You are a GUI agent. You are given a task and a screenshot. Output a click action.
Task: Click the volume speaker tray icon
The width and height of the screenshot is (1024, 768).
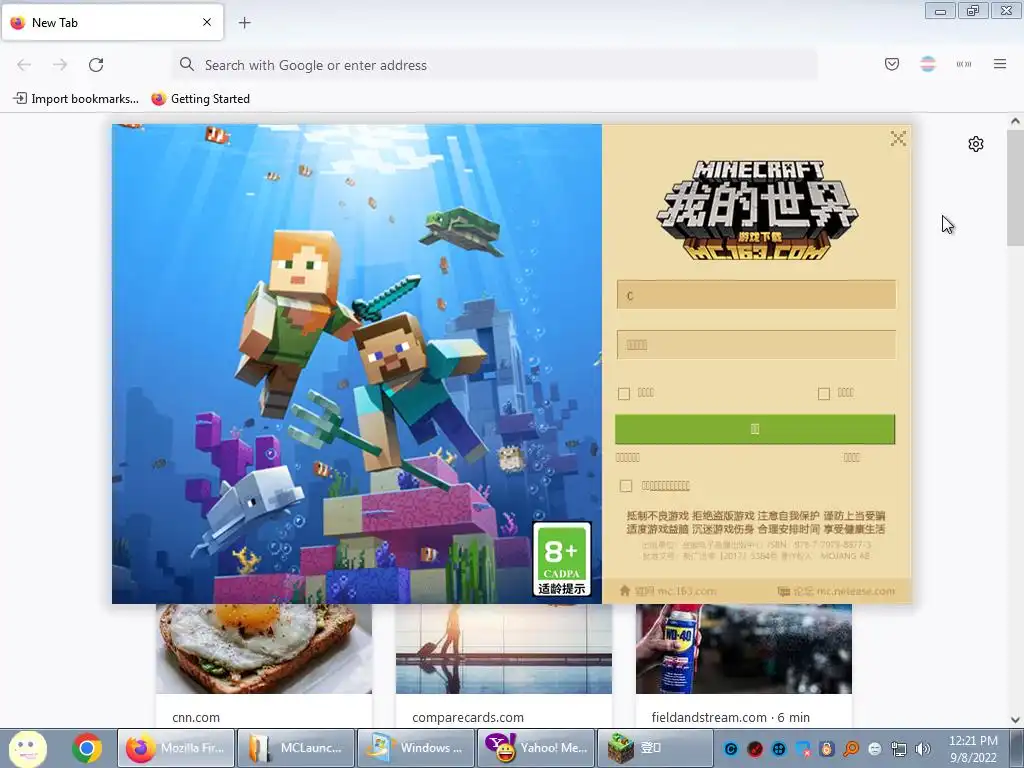click(923, 749)
